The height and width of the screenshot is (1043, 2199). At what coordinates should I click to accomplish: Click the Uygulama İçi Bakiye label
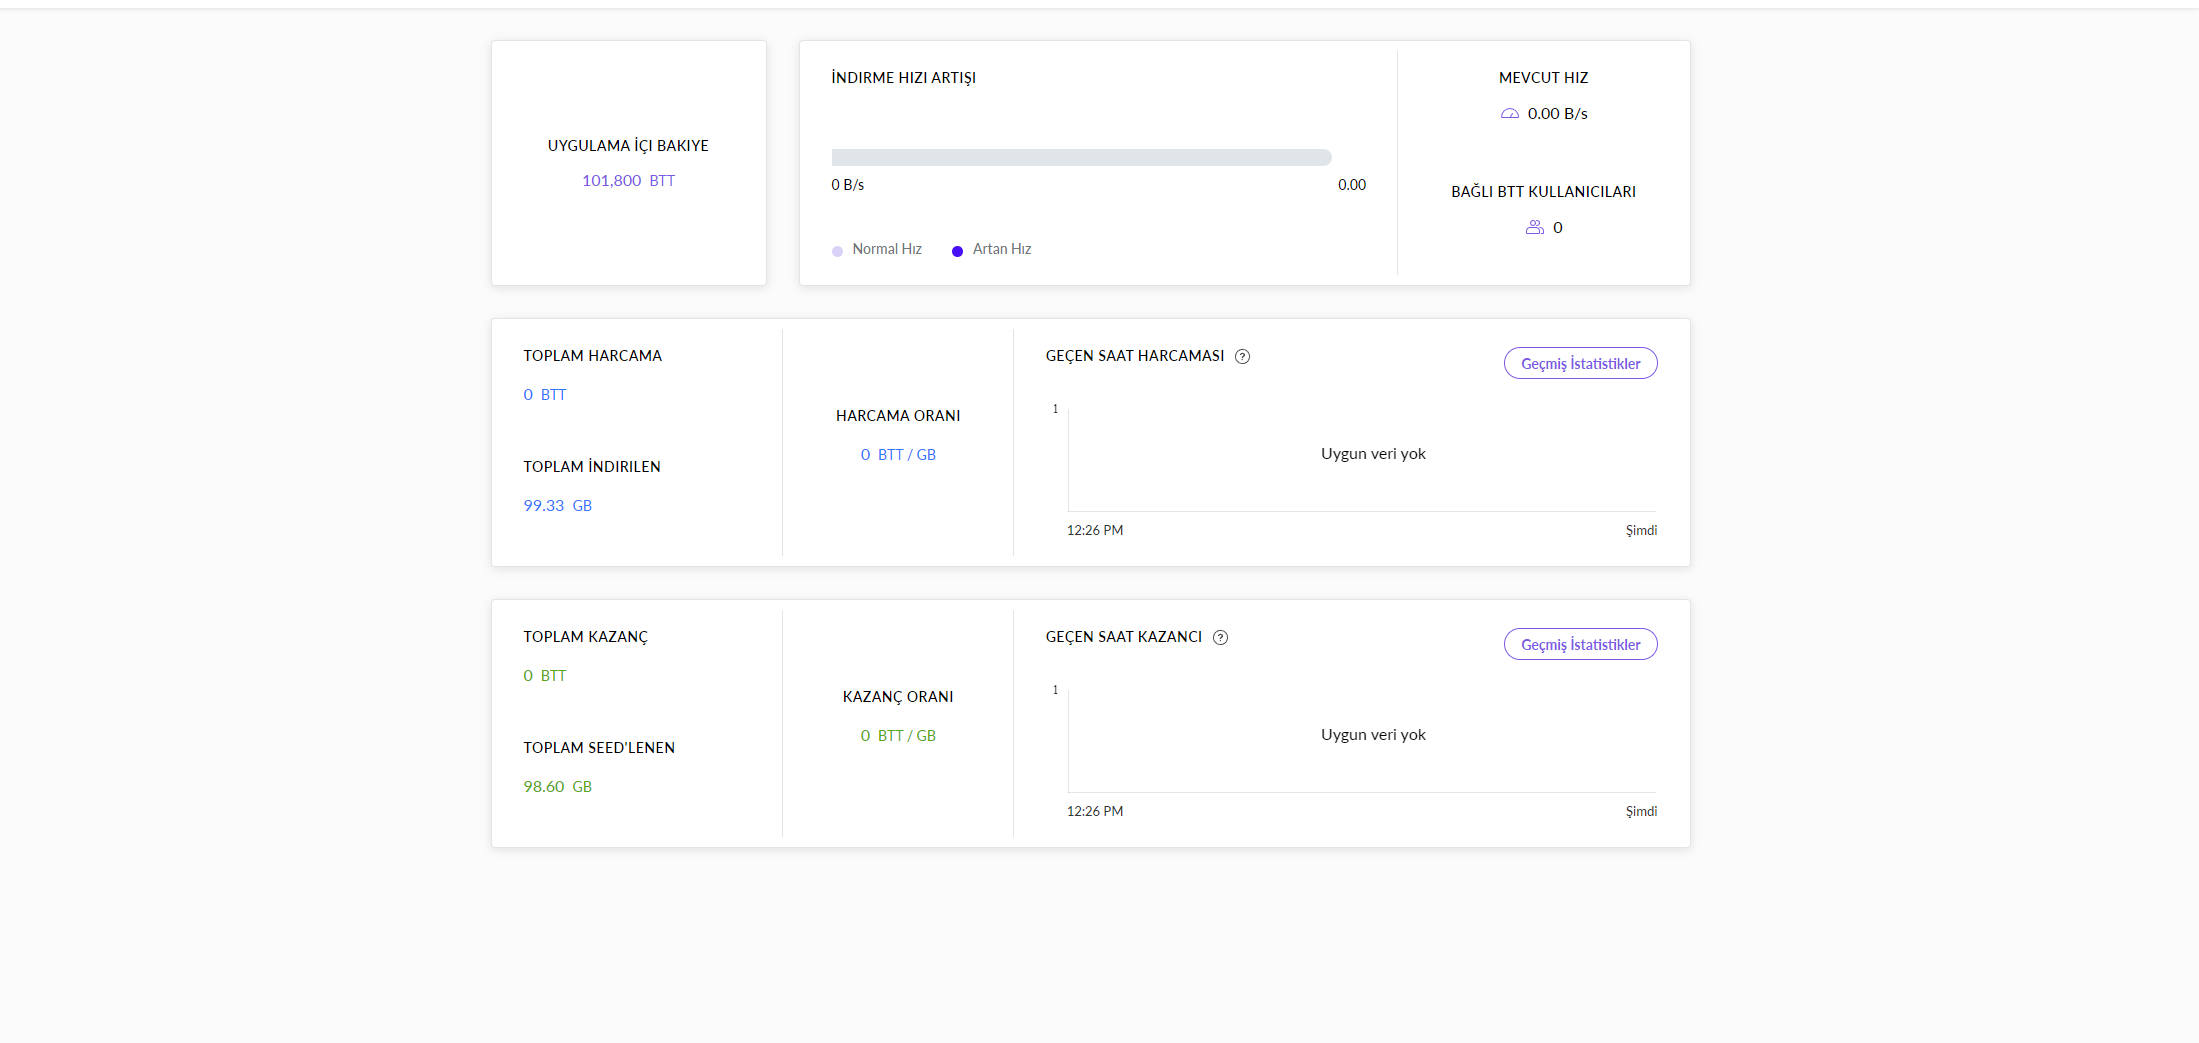pos(628,146)
